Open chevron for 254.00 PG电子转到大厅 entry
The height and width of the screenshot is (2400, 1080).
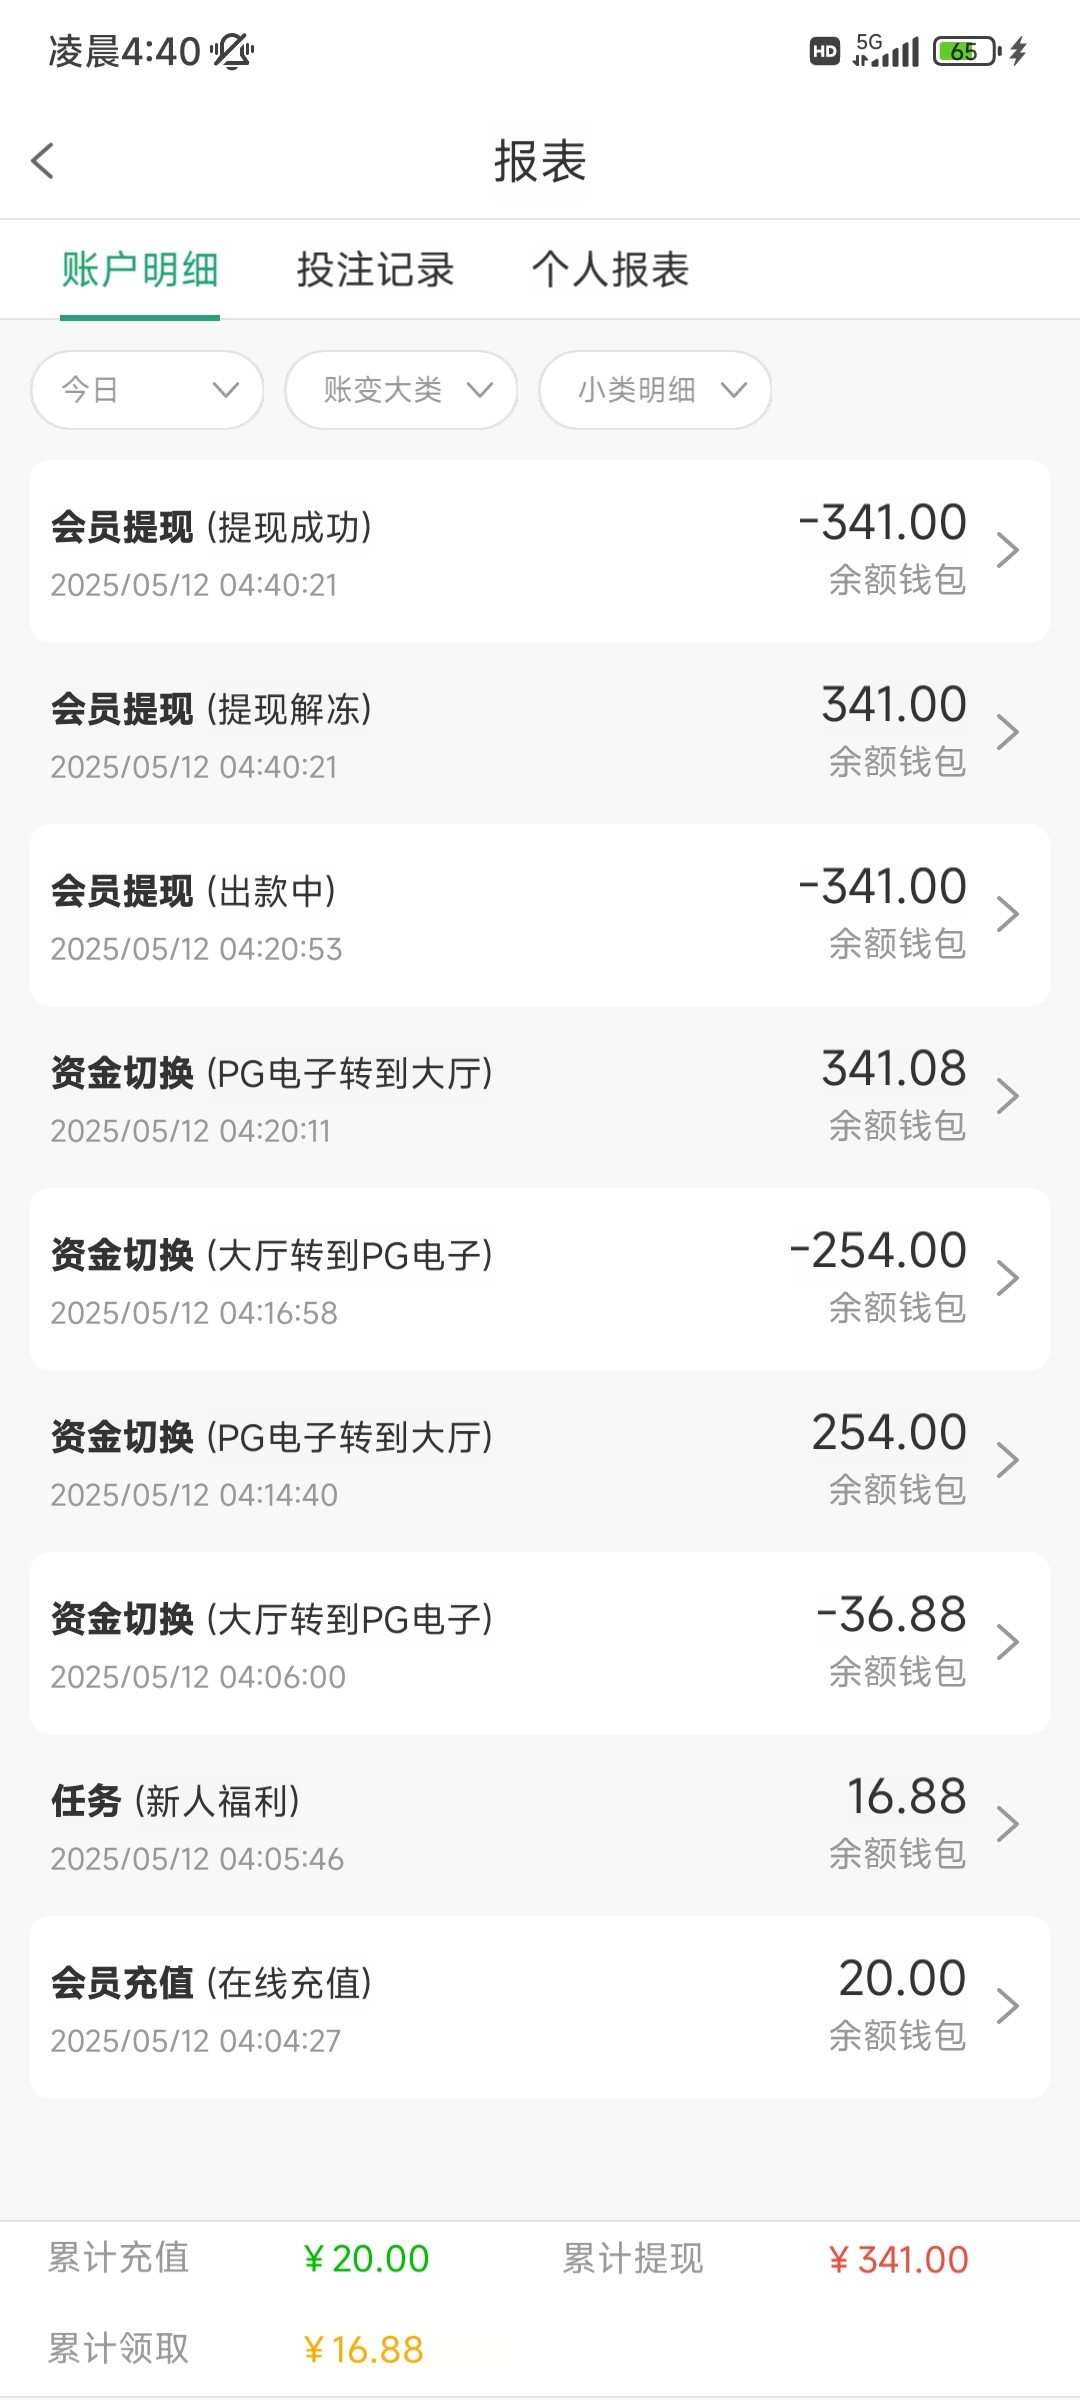[x=1007, y=1460]
